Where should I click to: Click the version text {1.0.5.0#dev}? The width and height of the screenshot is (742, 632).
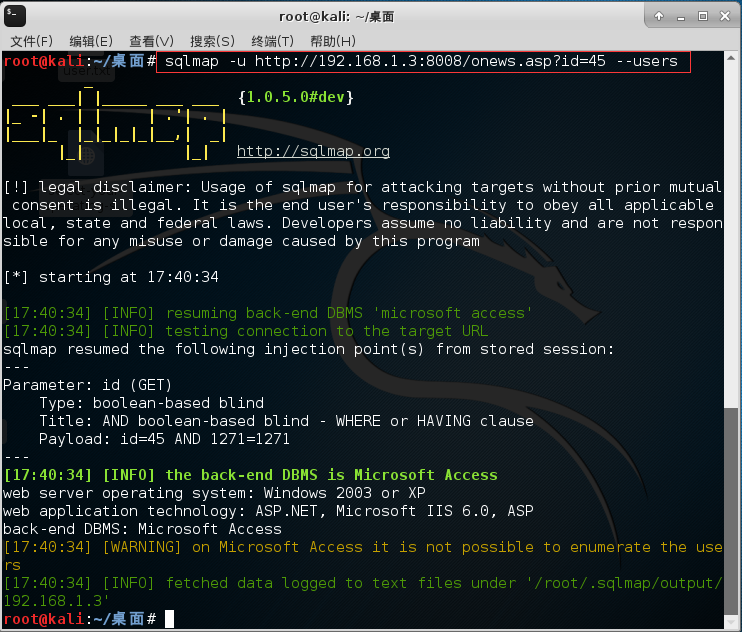pos(296,97)
